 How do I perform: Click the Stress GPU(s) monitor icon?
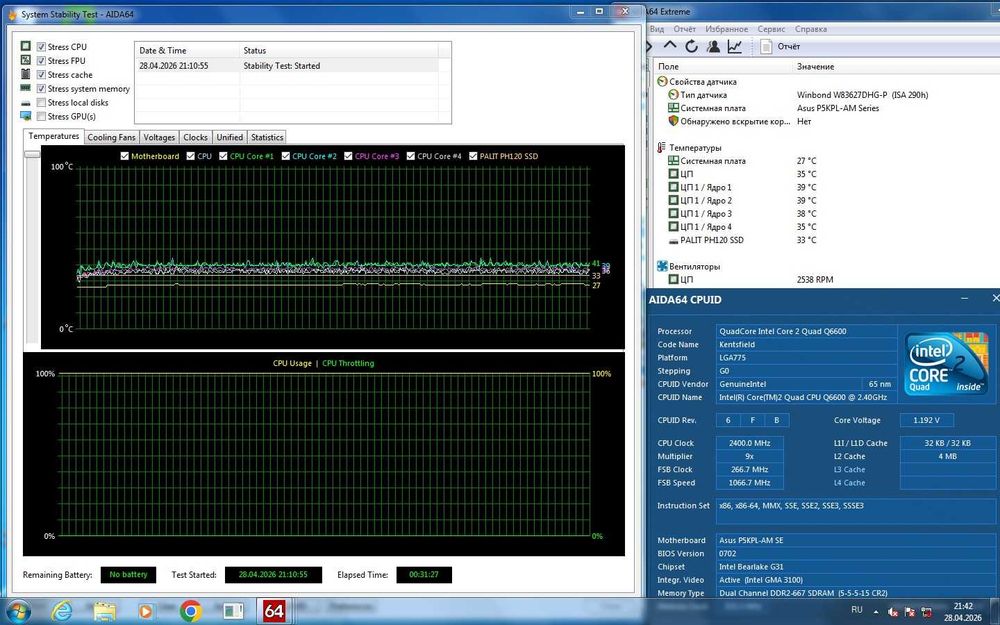coord(26,116)
